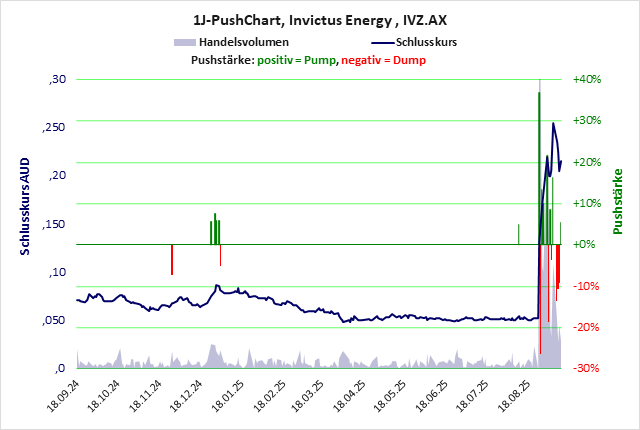Click the '-30%' right axis label
The width and height of the screenshot is (640, 430).
(x=586, y=368)
